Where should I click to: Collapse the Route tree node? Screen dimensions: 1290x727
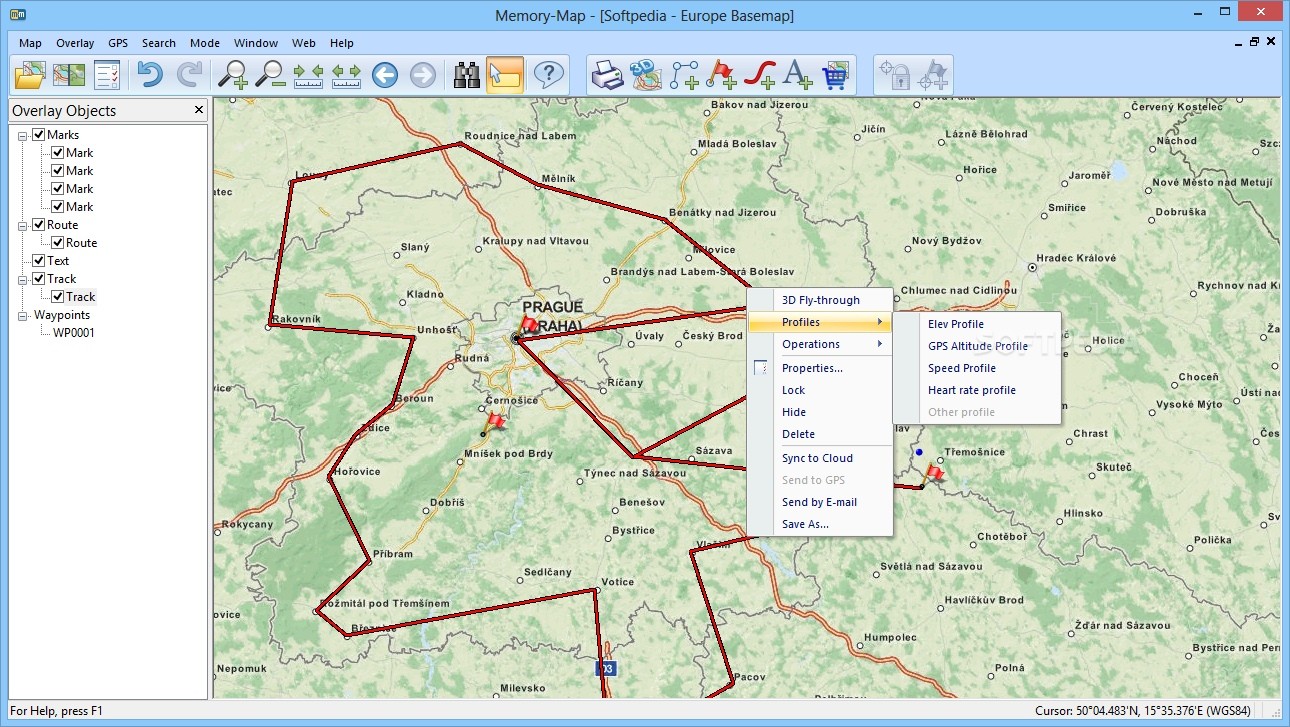coord(22,225)
